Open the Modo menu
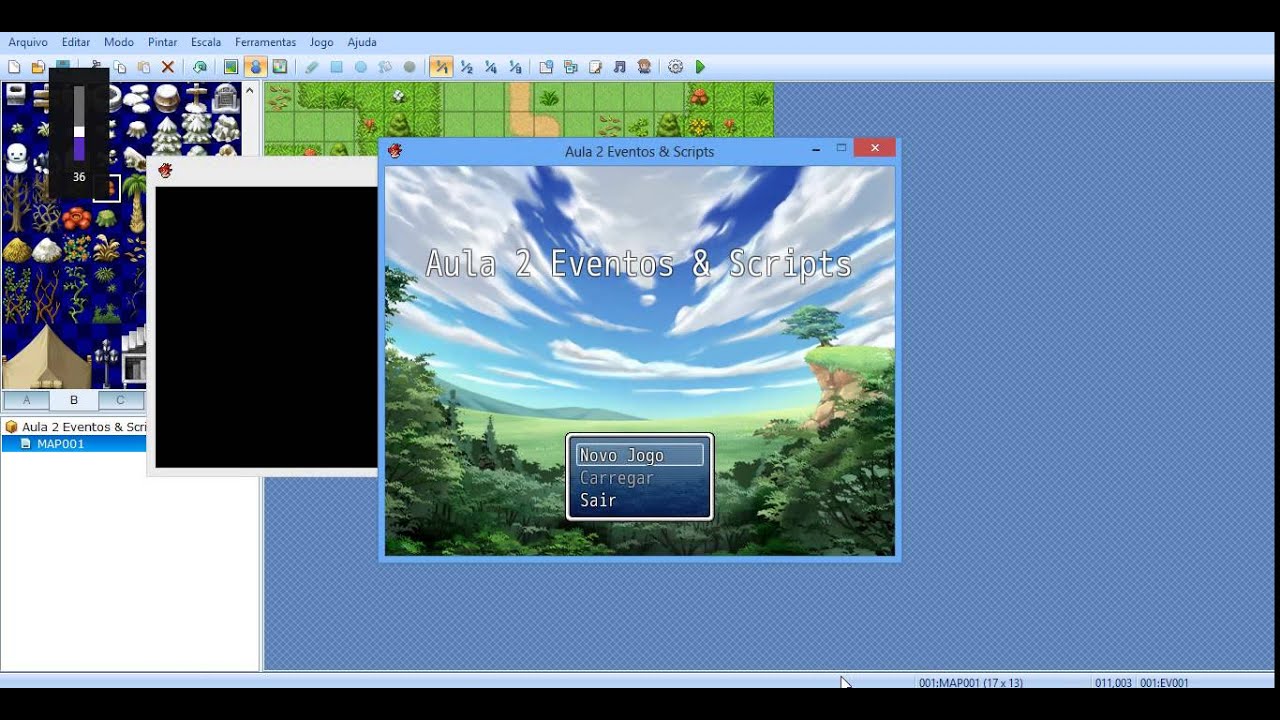The image size is (1280, 720). point(119,42)
